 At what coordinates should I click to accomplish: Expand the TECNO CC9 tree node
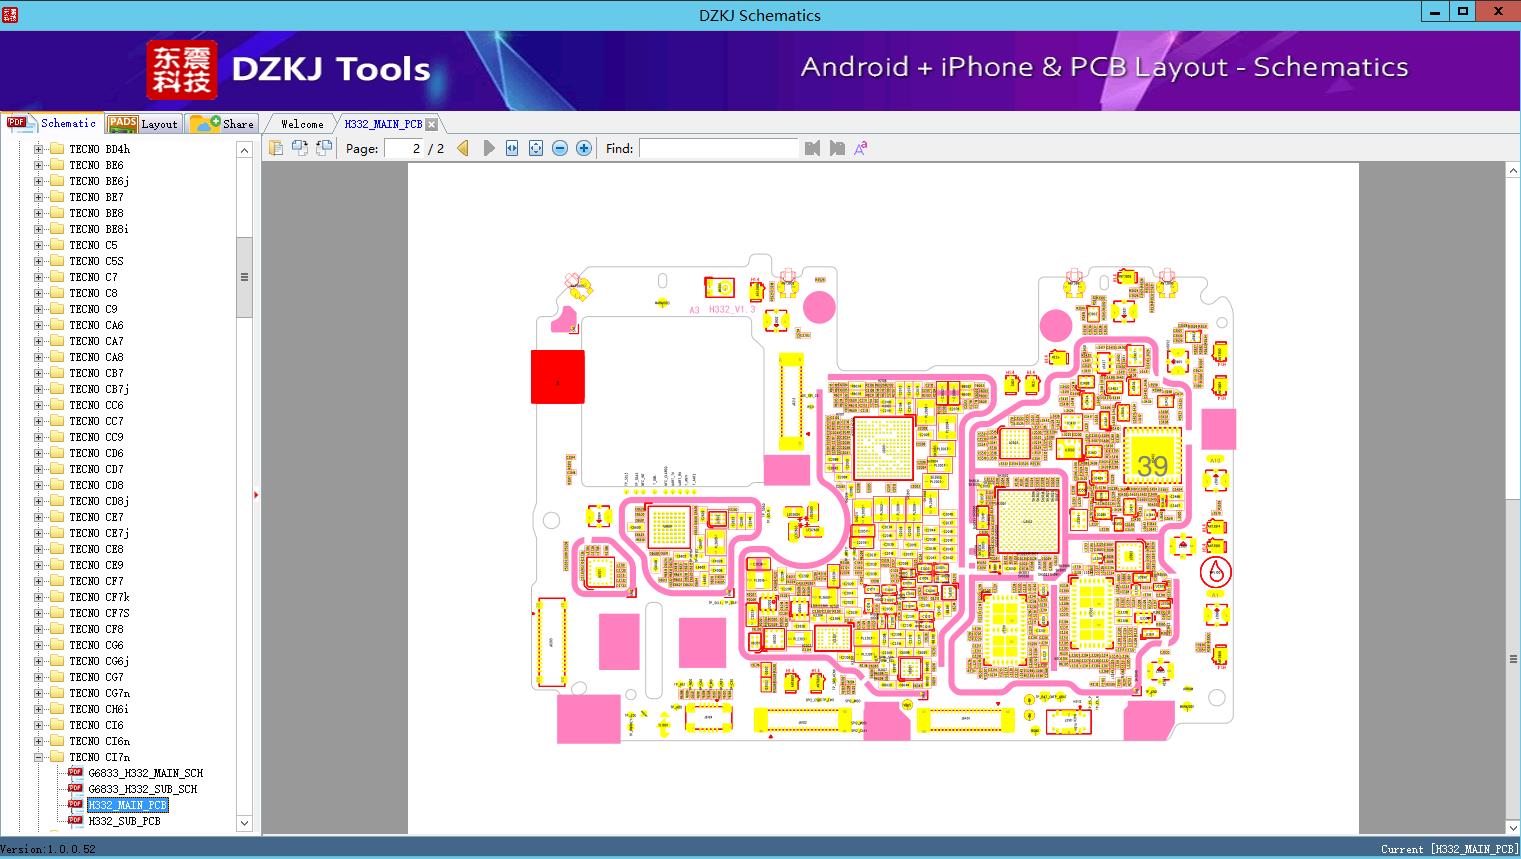coord(38,437)
